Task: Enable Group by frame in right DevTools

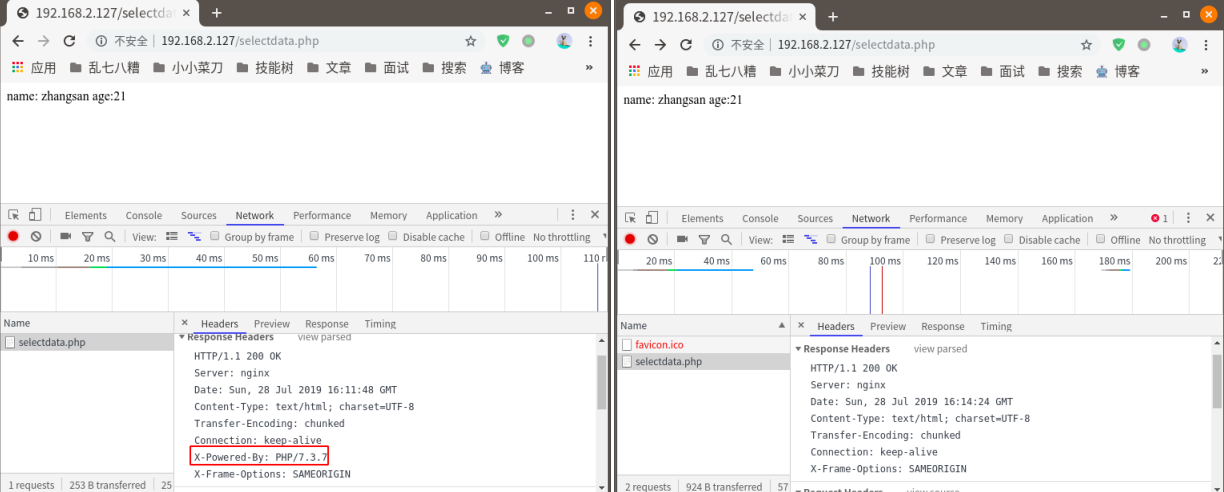Action: point(830,240)
